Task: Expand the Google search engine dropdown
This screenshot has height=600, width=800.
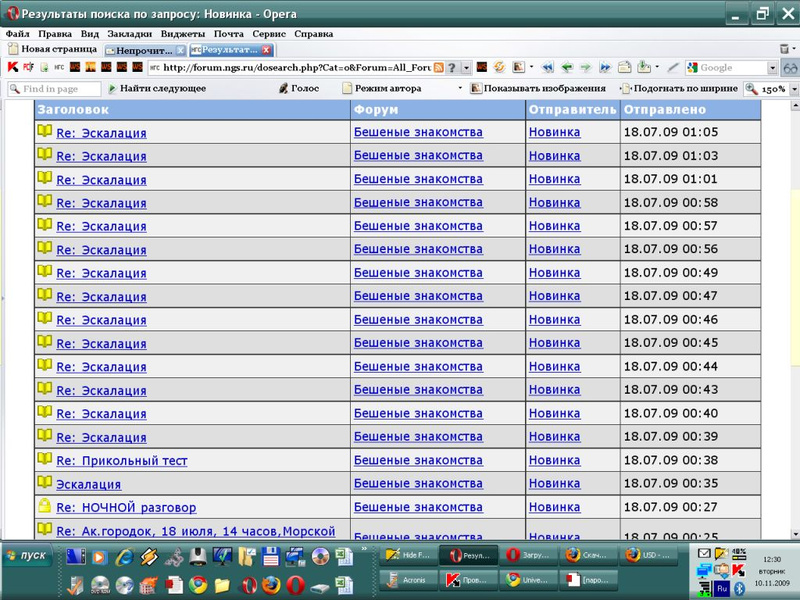Action: pyautogui.click(x=772, y=68)
